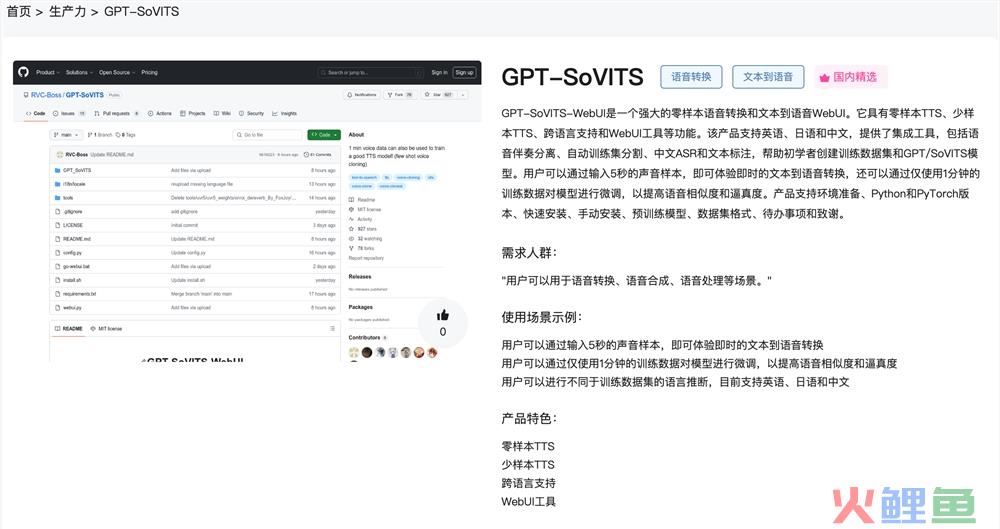Open the Projects tab
This screenshot has width=1000, height=529.
point(193,114)
